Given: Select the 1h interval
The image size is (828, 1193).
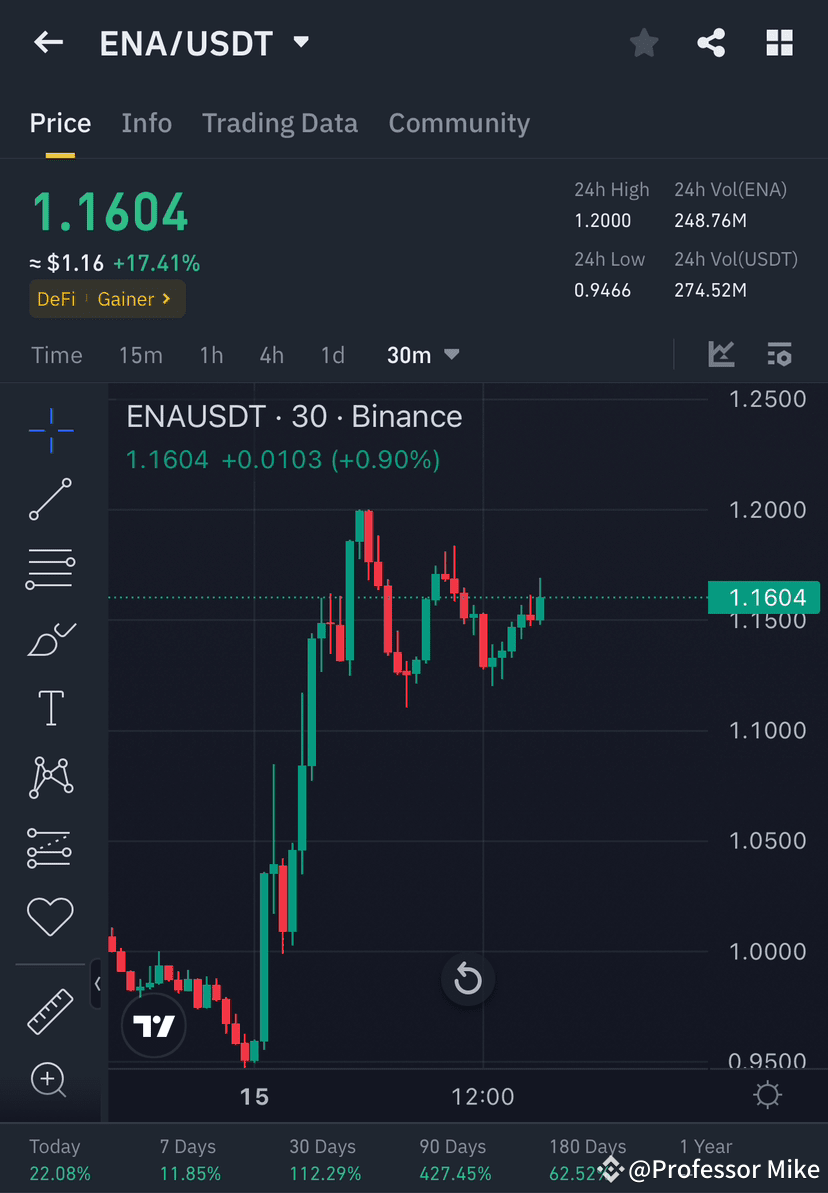Looking at the screenshot, I should click(212, 355).
